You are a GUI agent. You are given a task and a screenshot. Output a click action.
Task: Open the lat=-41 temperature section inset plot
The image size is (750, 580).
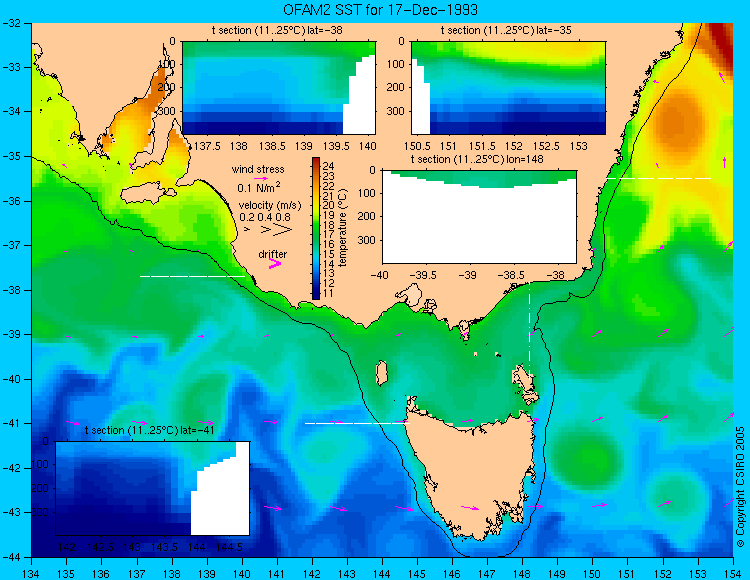153,488
